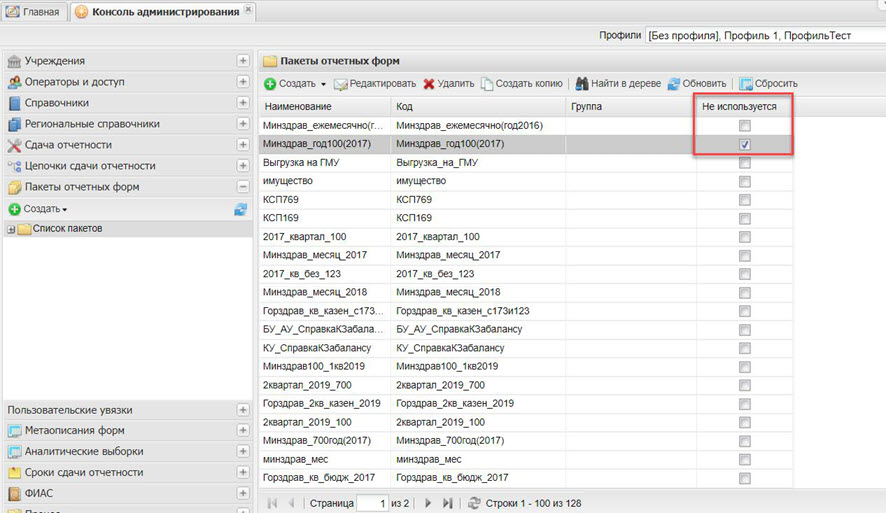
Task: Click the page number input field
Action: point(371,503)
